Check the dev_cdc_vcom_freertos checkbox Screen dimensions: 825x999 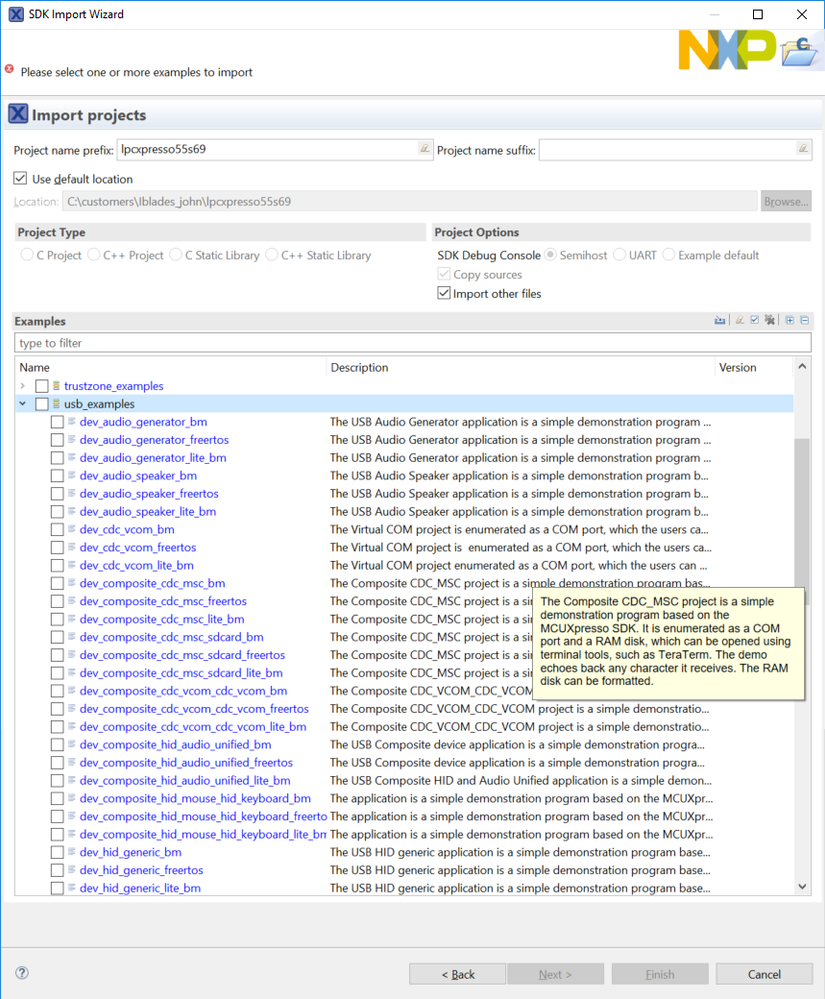coord(57,547)
